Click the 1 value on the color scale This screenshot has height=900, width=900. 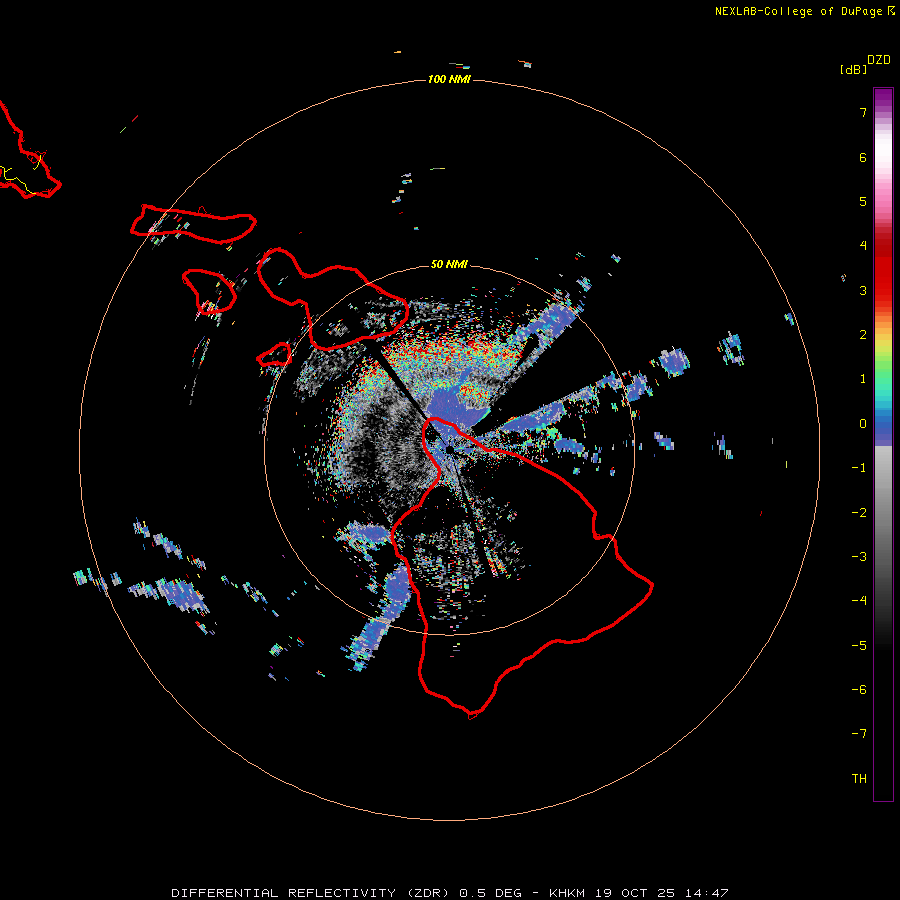pos(863,379)
